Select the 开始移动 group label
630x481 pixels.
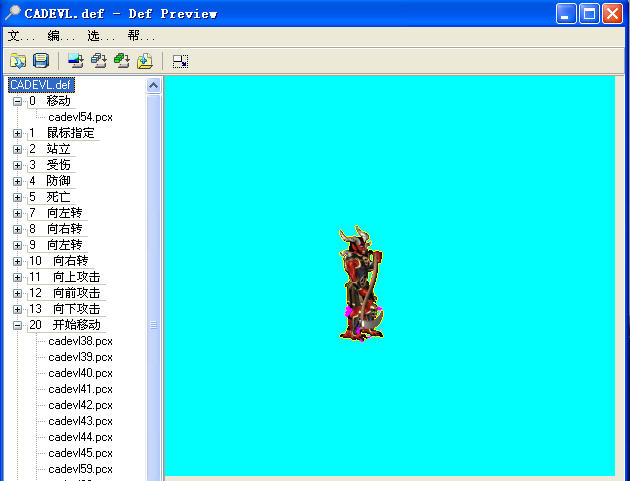tap(76, 325)
